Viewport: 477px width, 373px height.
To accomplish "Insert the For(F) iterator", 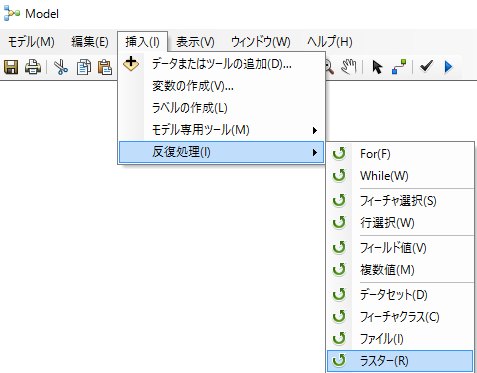I will (x=400, y=154).
